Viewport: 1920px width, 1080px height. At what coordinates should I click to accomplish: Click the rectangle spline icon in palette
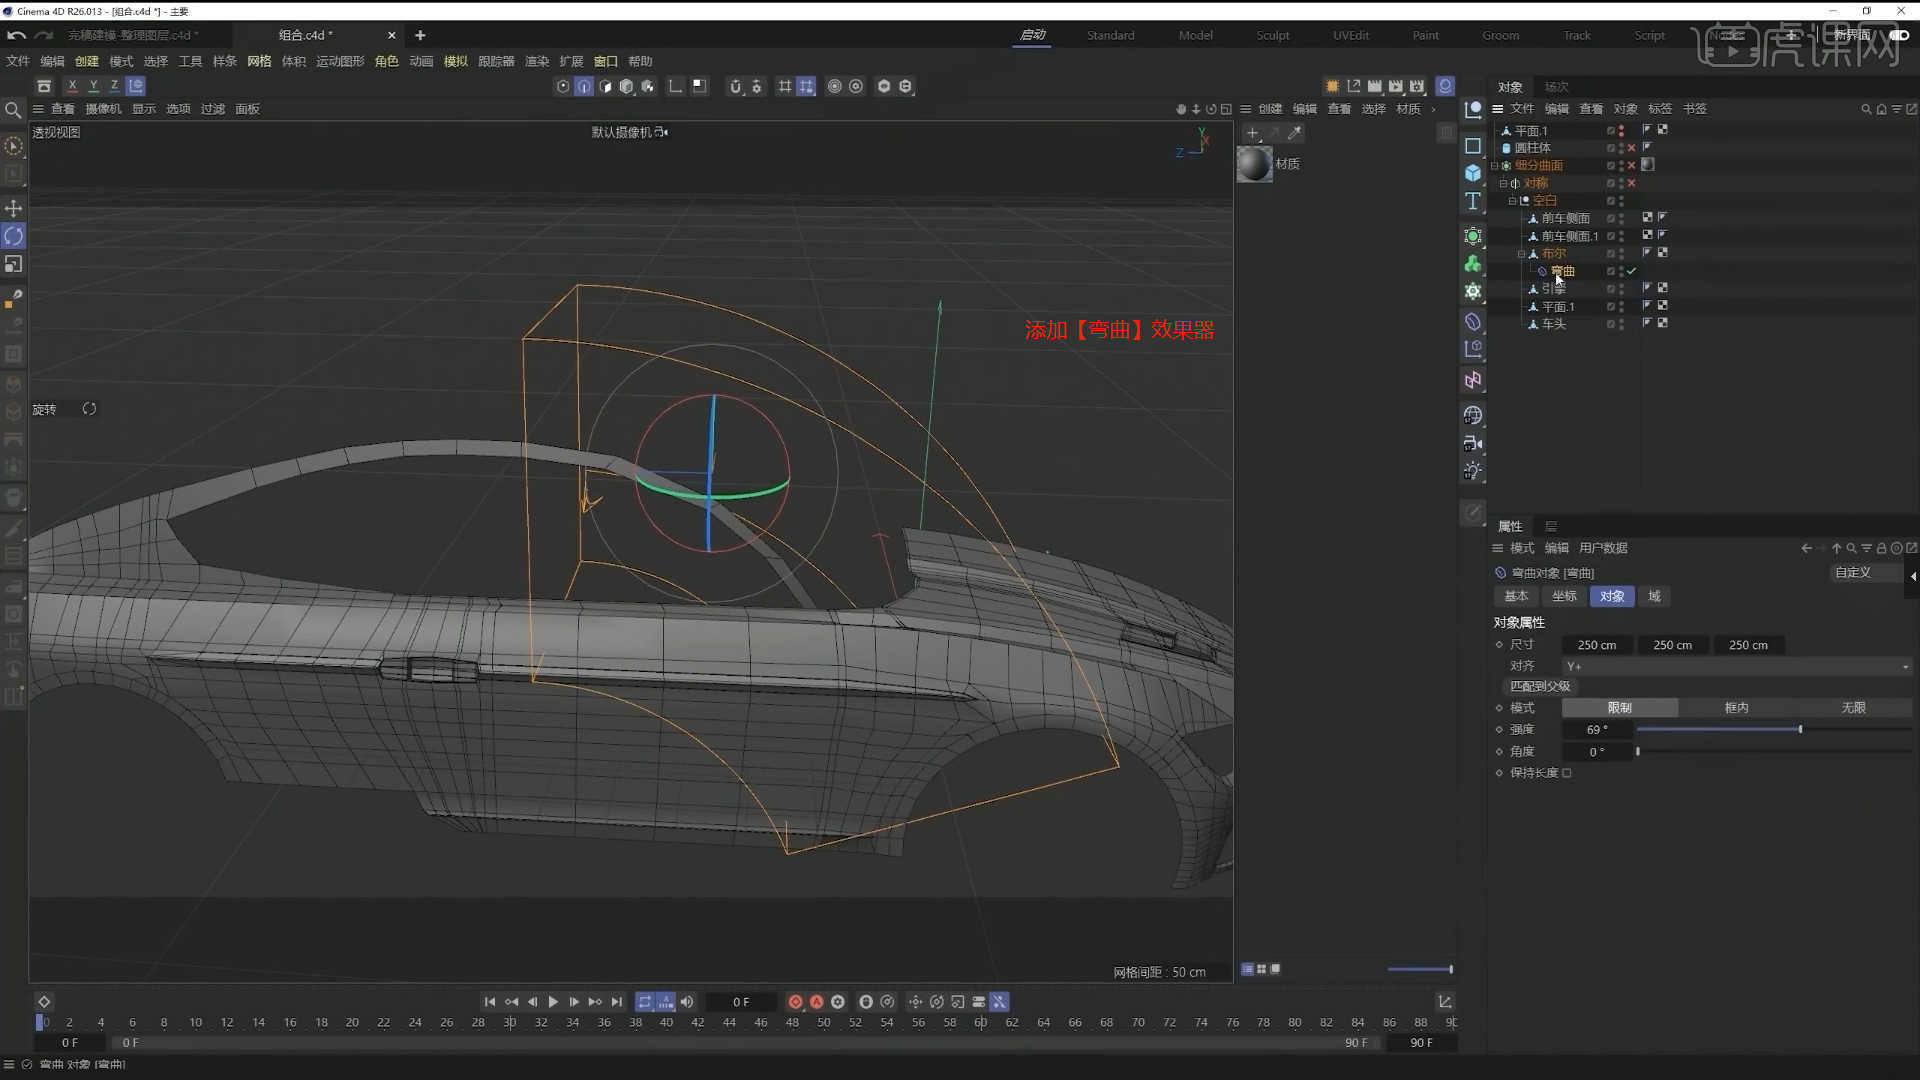pos(1473,146)
